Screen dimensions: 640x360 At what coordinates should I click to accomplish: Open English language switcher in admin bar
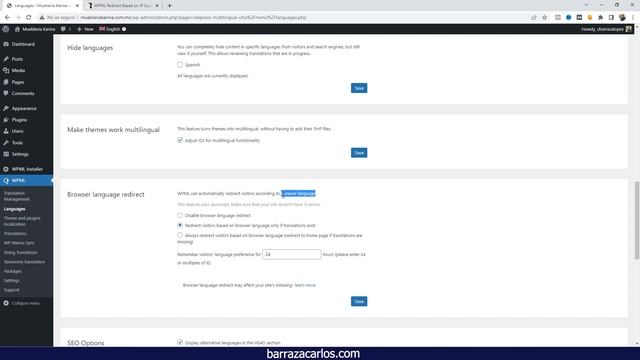pos(113,29)
